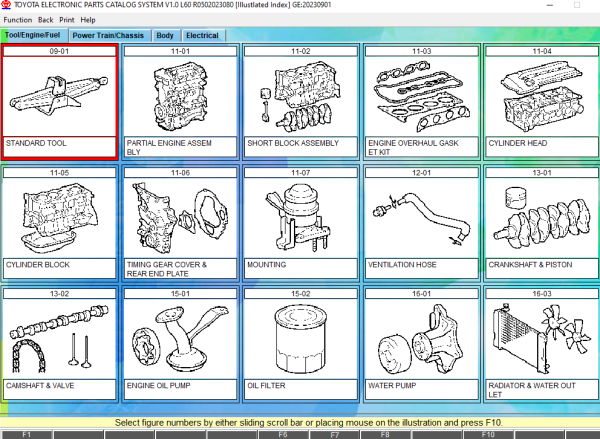The width and height of the screenshot is (600, 439).
Task: Select the Radiator & Water Outlet illustration
Action: coord(542,339)
